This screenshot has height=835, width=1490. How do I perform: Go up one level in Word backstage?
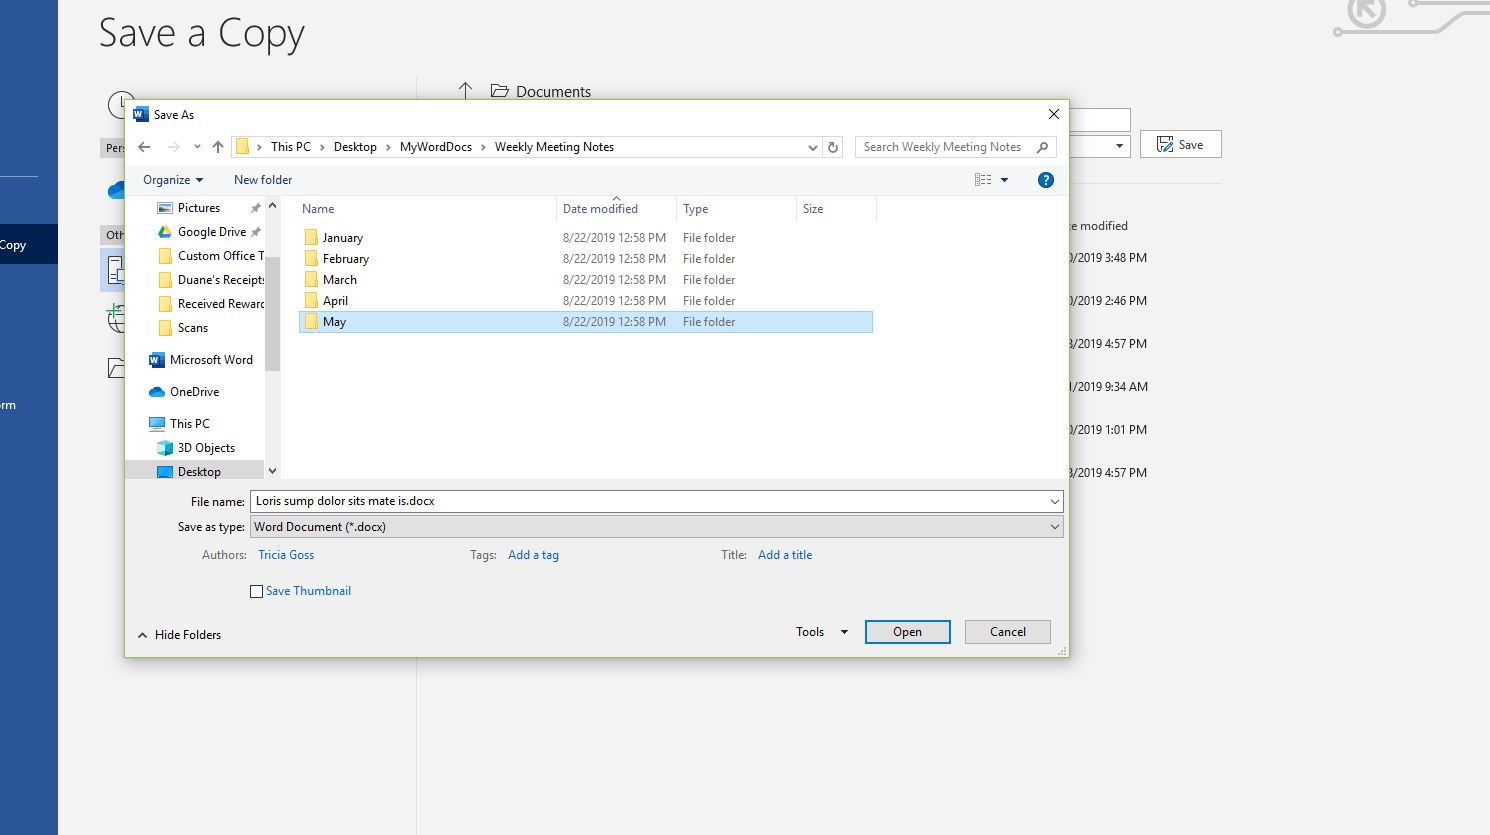pos(465,91)
